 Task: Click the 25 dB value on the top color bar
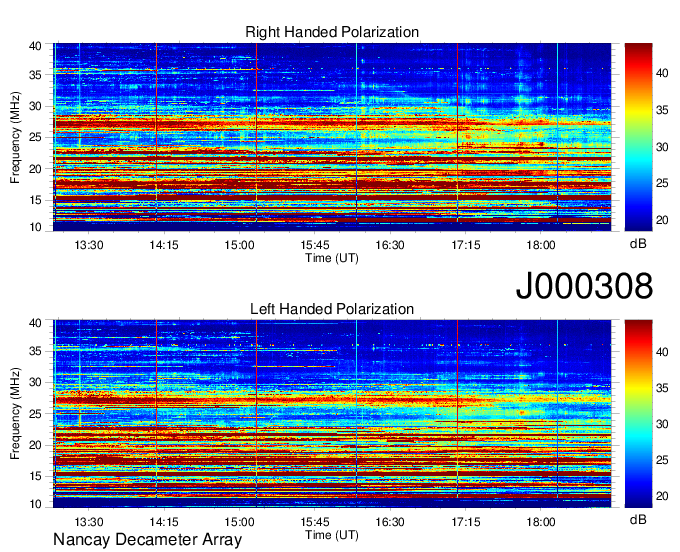tap(662, 183)
